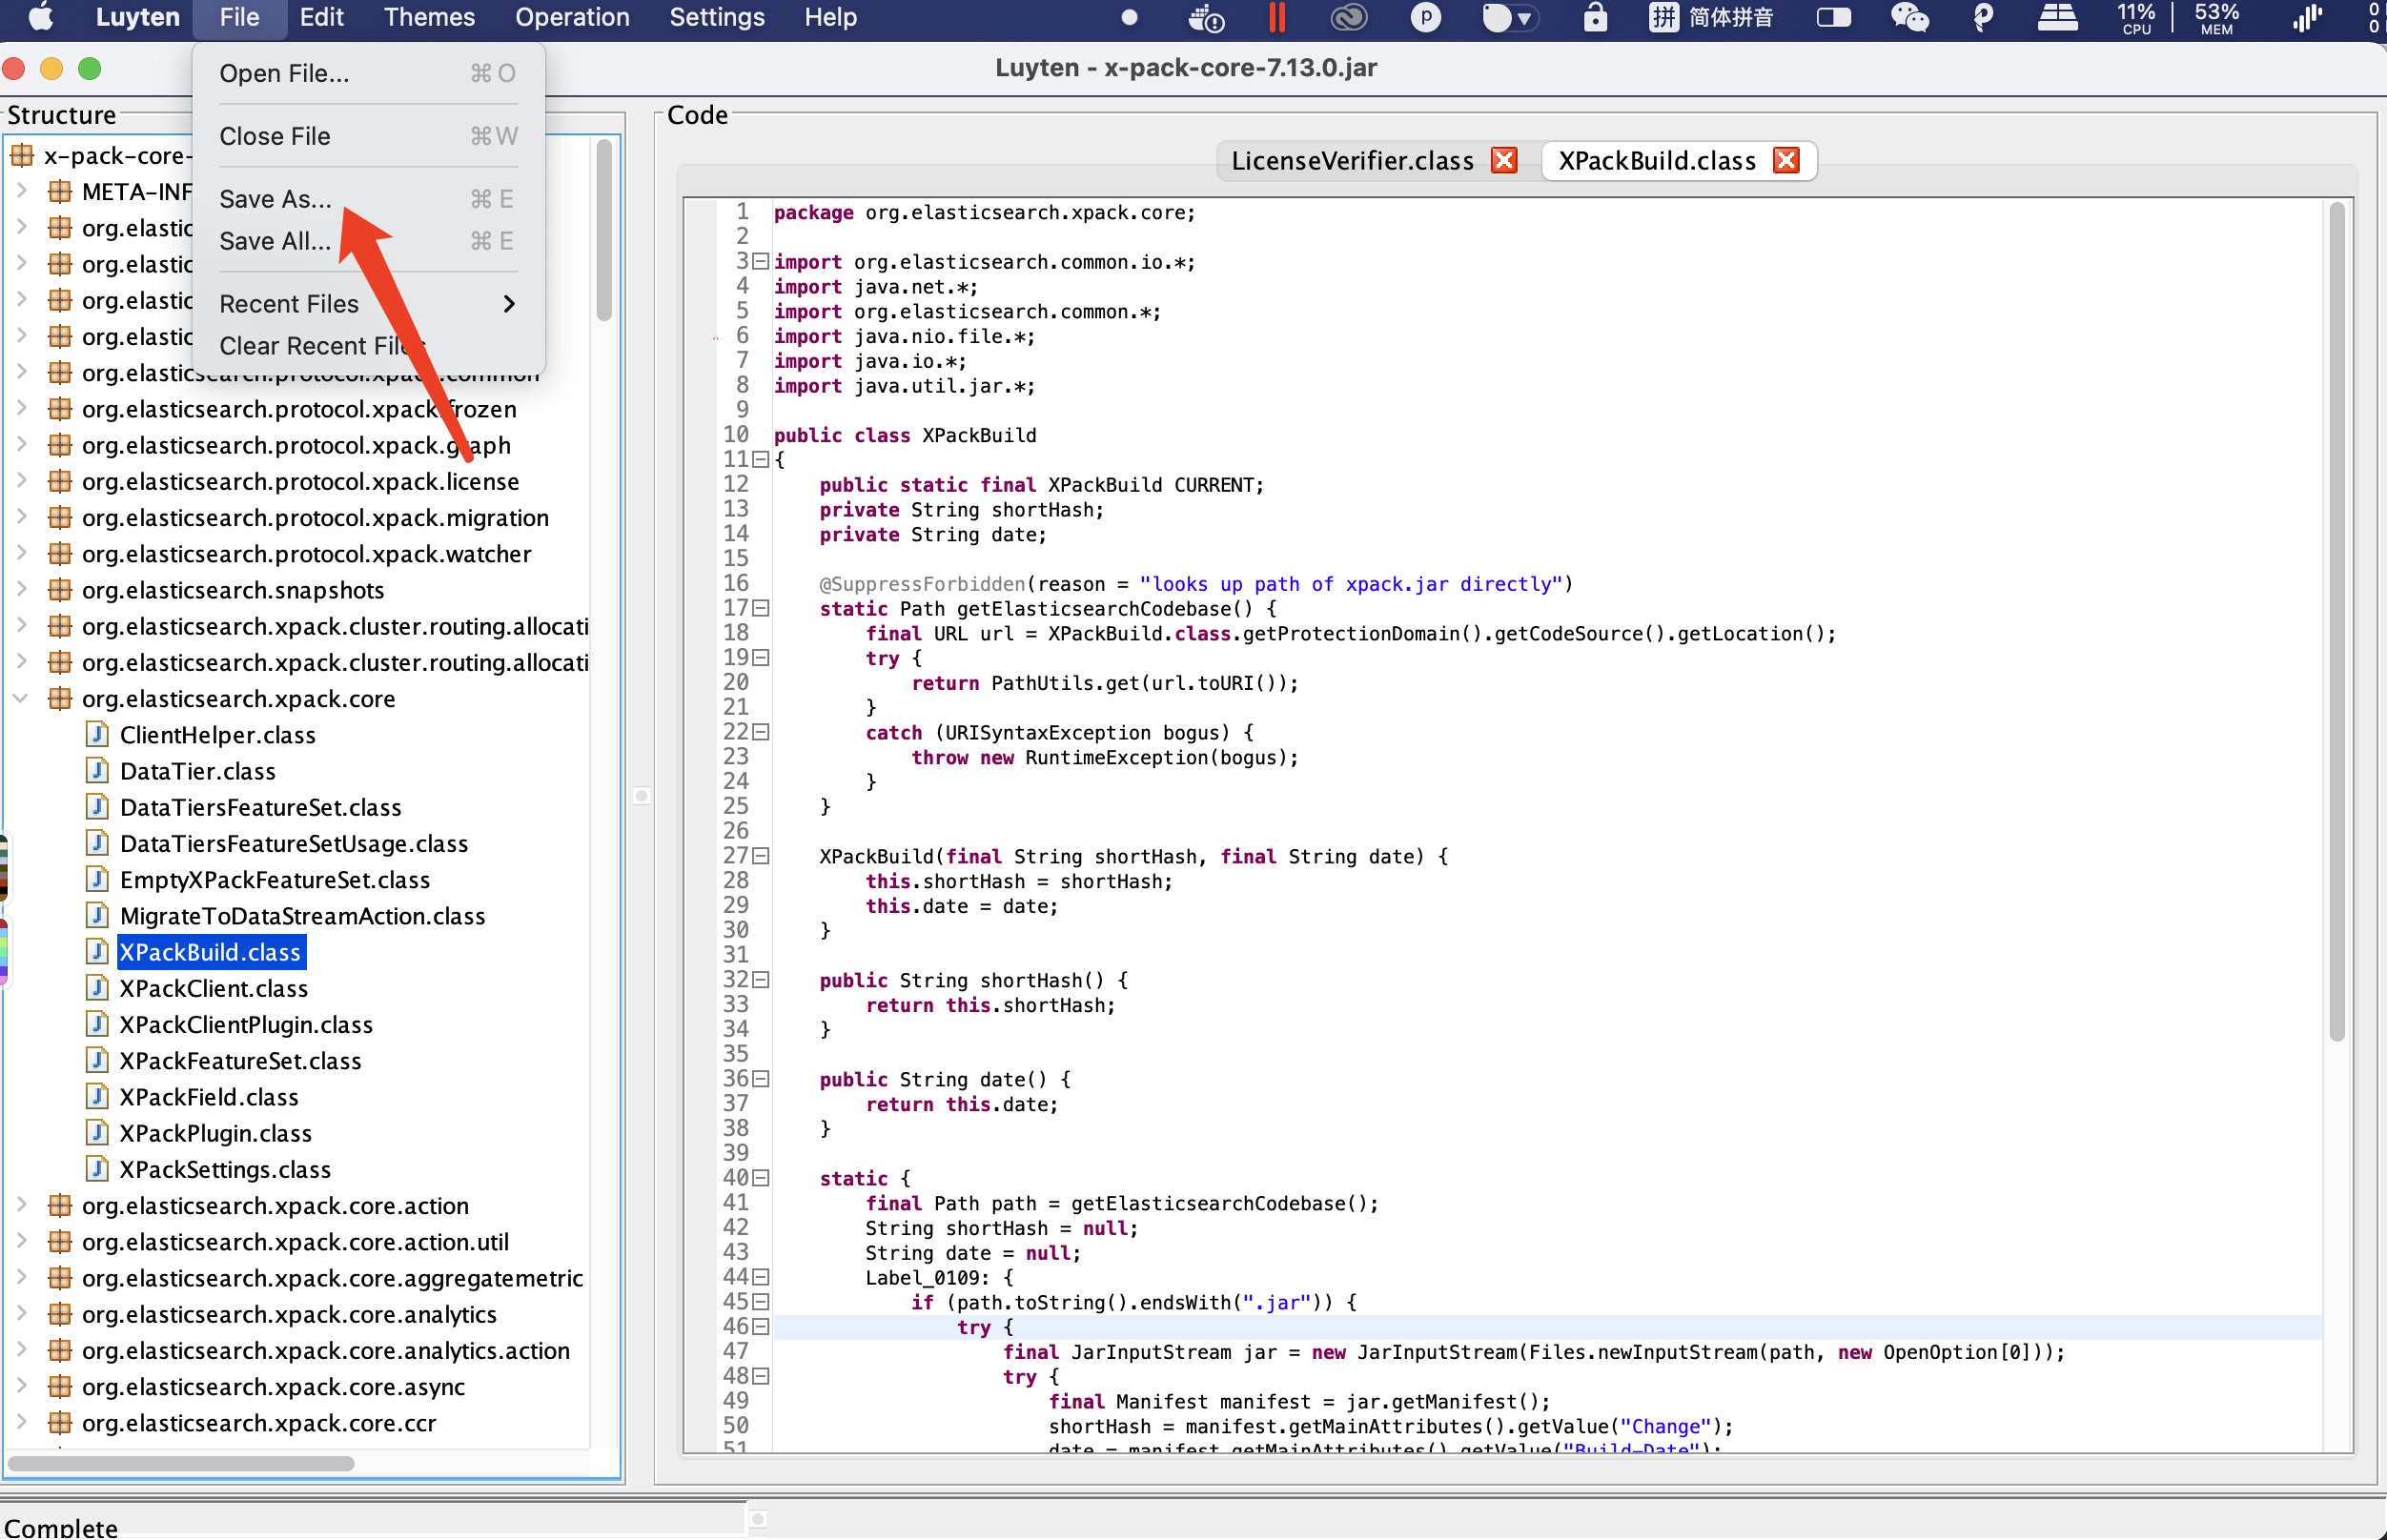This screenshot has height=1540, width=2387.
Task: Click the Structure tree vertical scrollbar
Action: point(603,230)
